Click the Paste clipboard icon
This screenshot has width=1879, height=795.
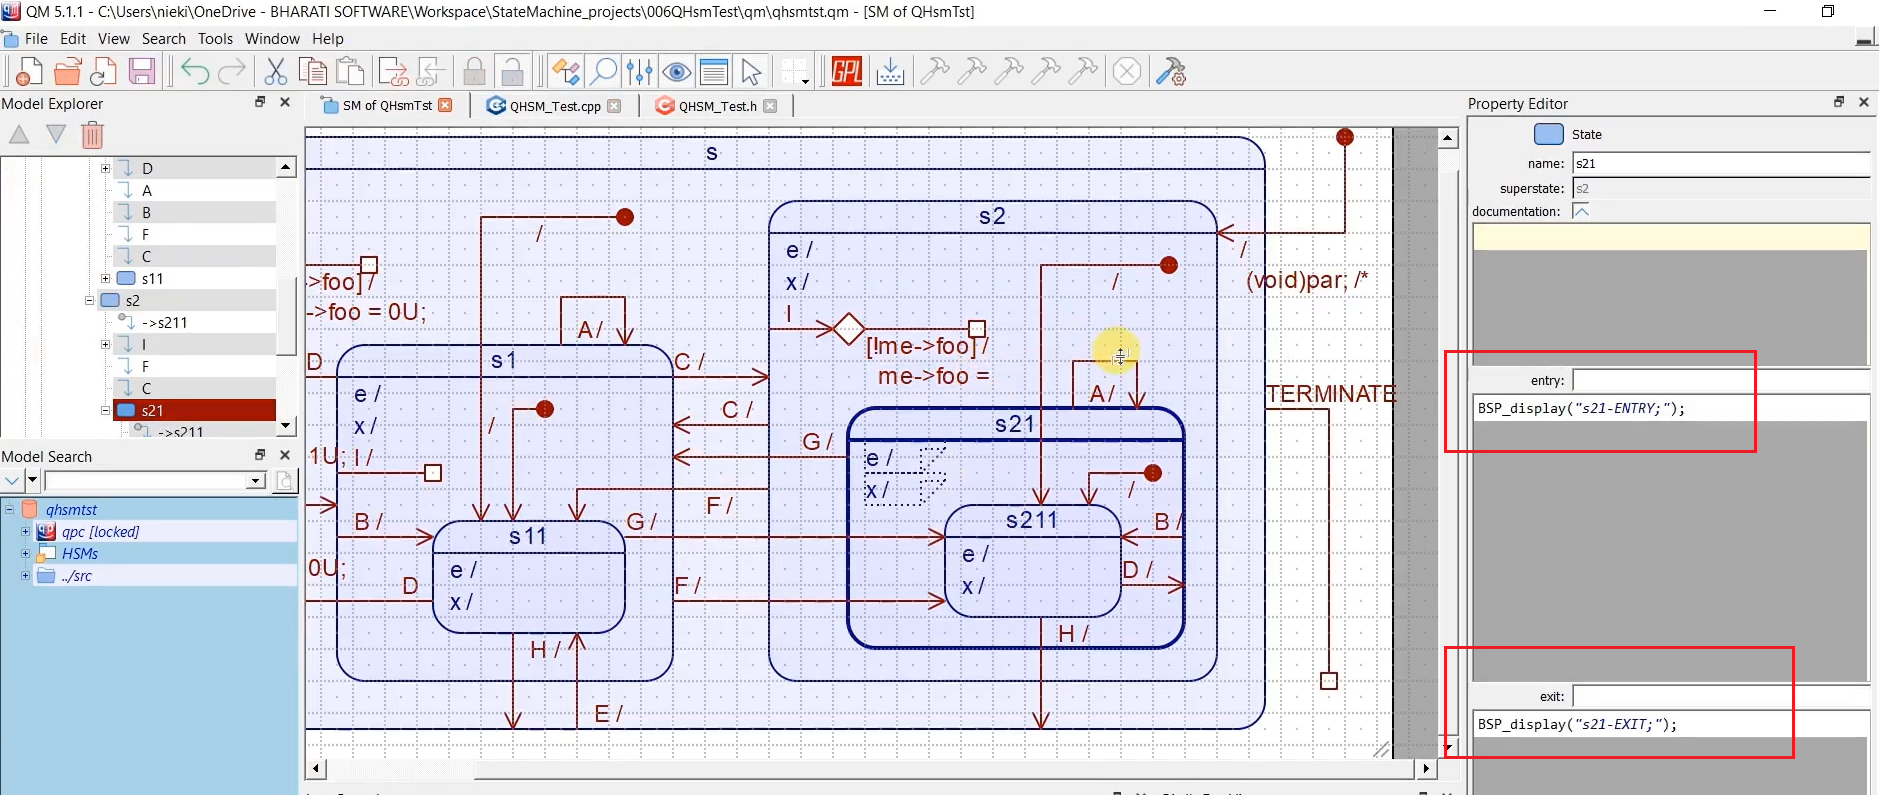(x=350, y=72)
